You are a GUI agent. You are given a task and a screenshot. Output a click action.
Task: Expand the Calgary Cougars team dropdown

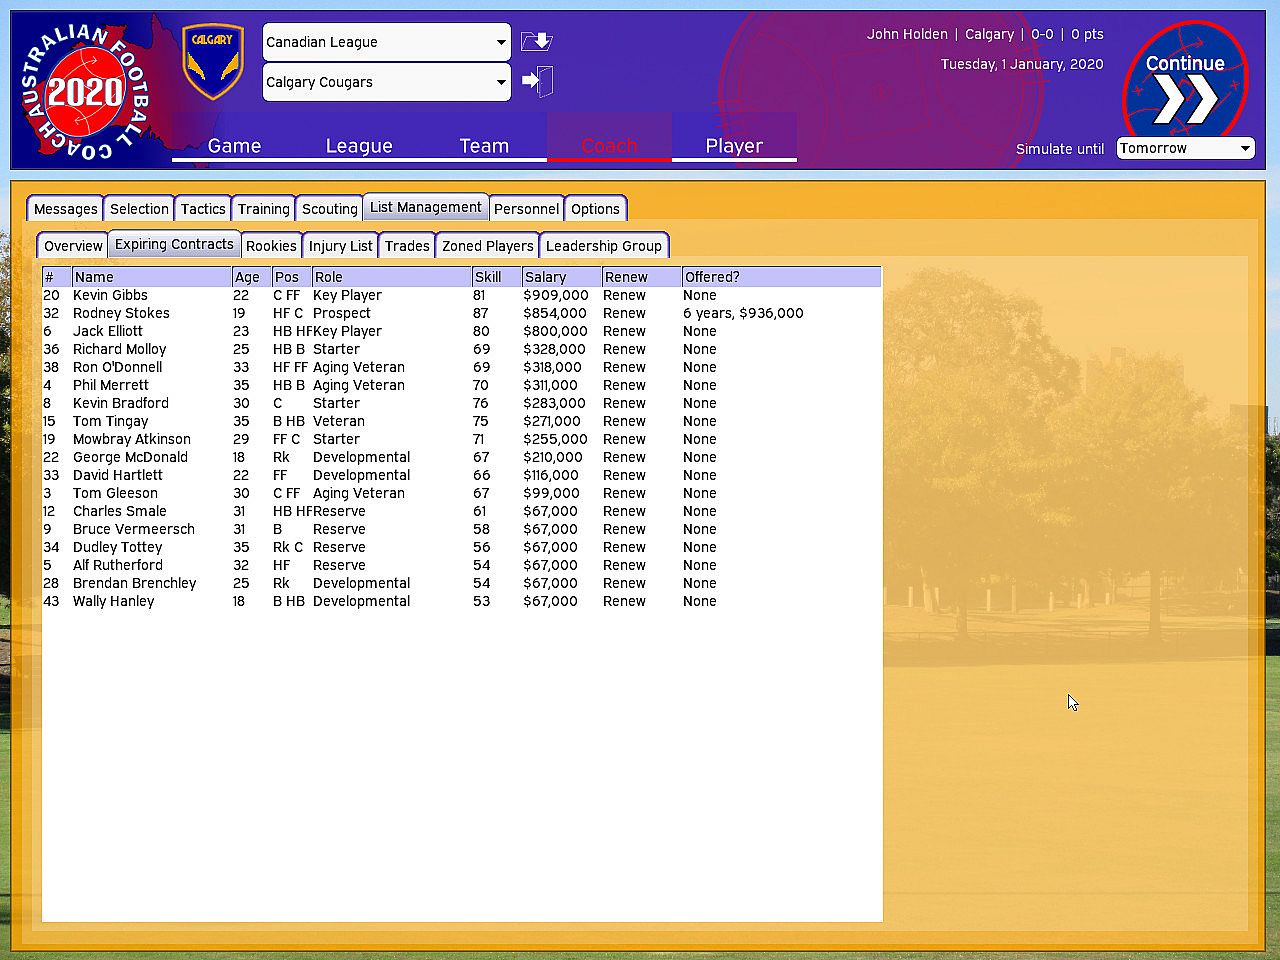pyautogui.click(x=386, y=82)
